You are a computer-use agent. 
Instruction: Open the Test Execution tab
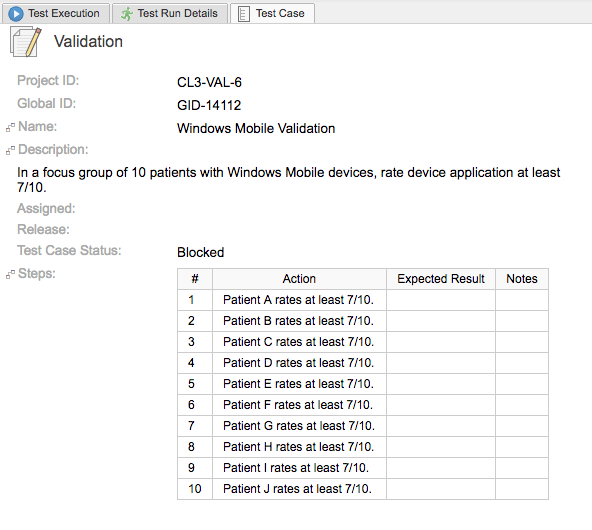(56, 14)
